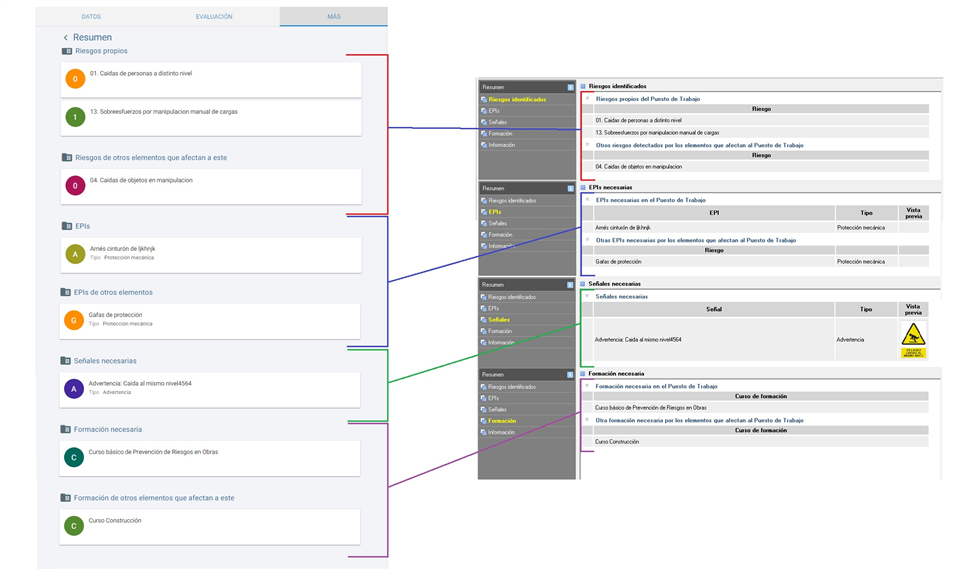Select the MÁS tab
The image size is (960, 570).
point(333,17)
